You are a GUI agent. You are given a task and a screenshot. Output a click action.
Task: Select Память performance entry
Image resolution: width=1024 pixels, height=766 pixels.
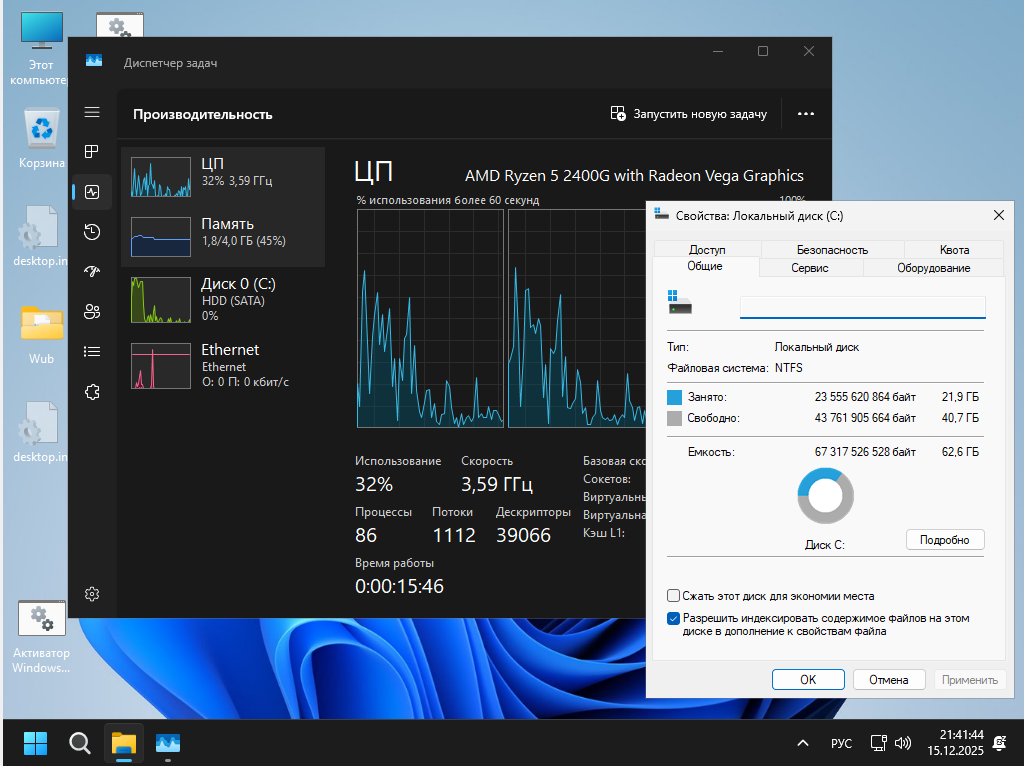[223, 237]
